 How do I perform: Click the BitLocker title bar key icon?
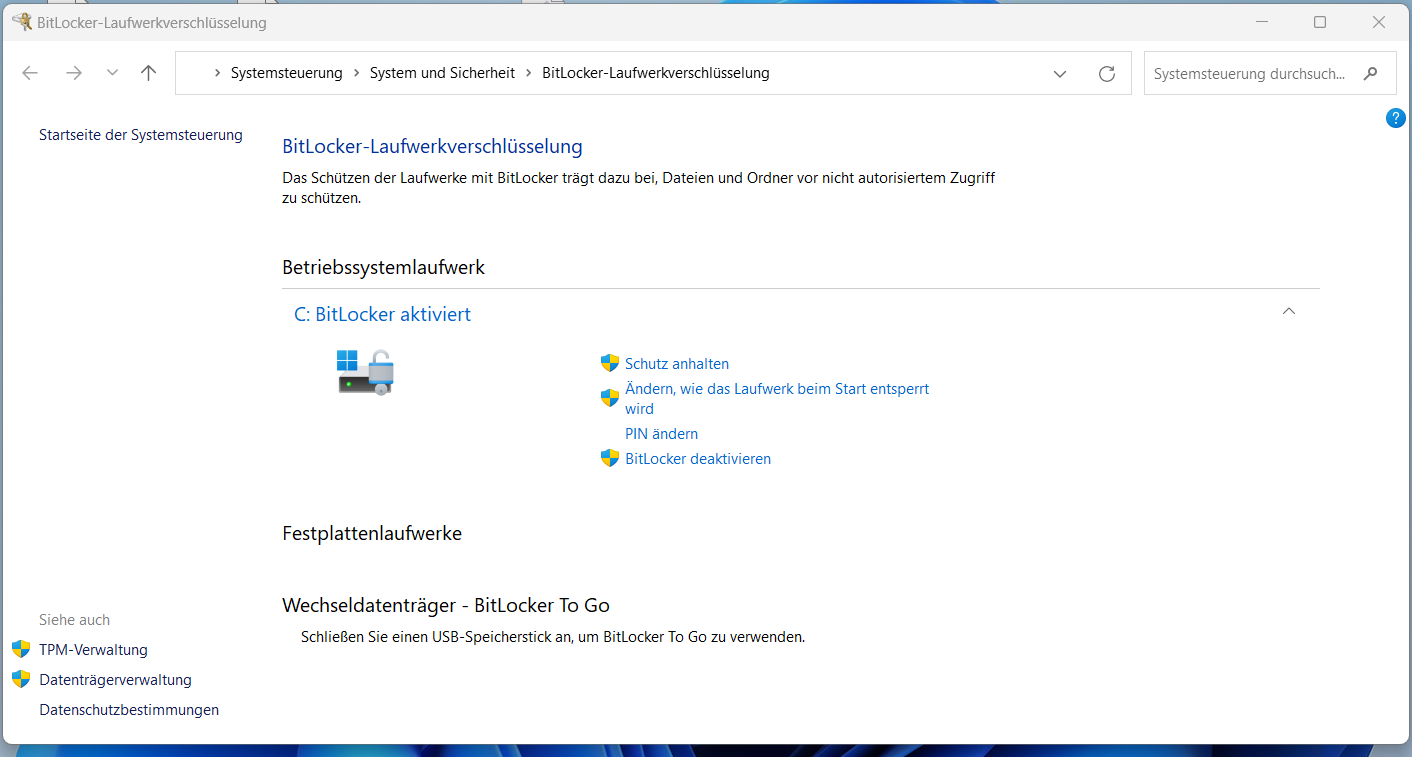point(22,22)
